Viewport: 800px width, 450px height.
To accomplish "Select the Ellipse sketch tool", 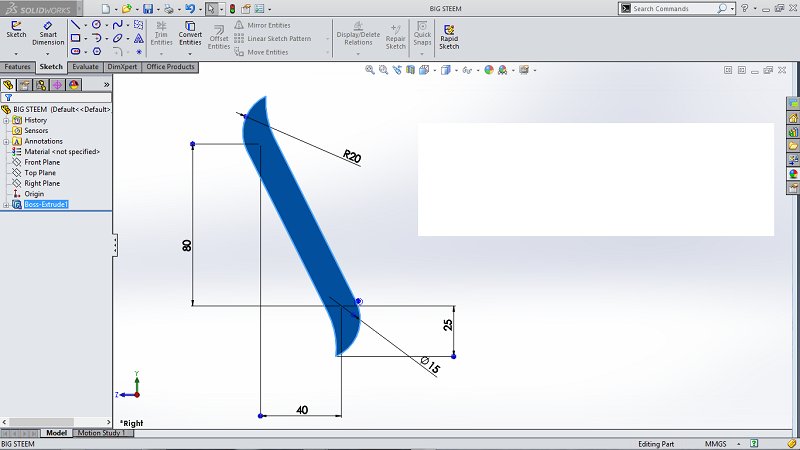I will pyautogui.click(x=117, y=38).
